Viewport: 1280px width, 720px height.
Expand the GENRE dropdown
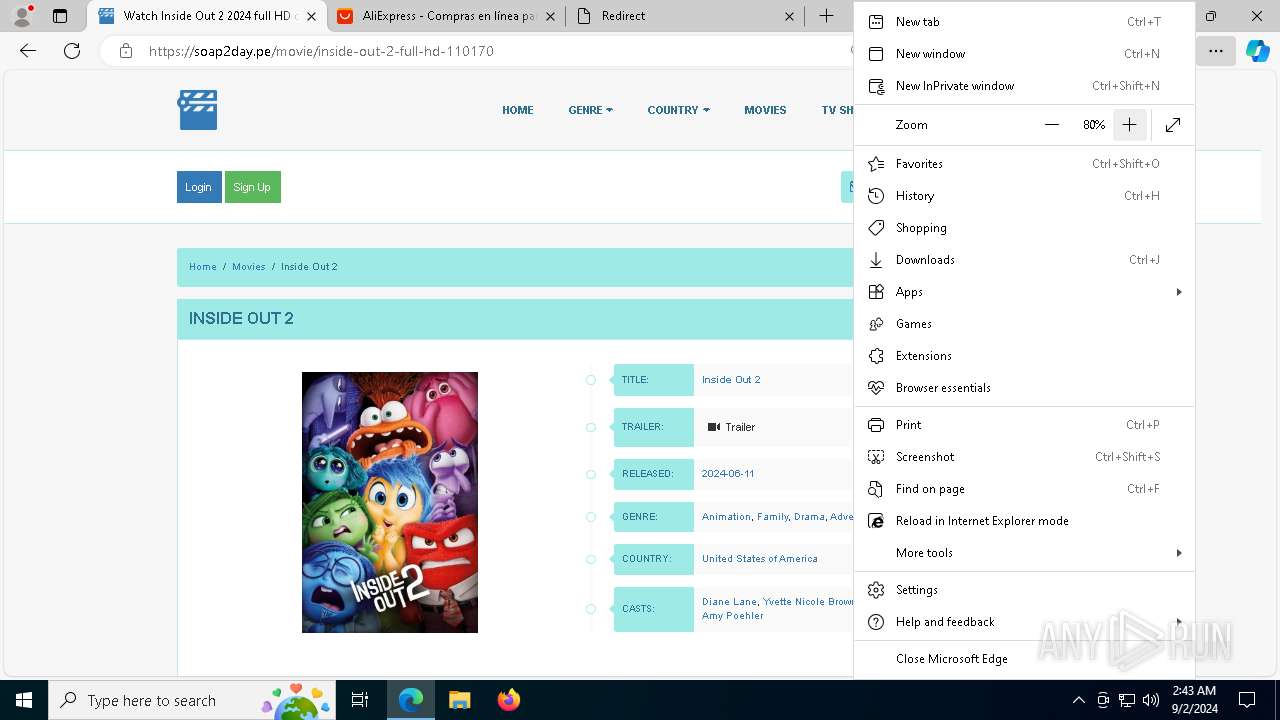point(590,110)
